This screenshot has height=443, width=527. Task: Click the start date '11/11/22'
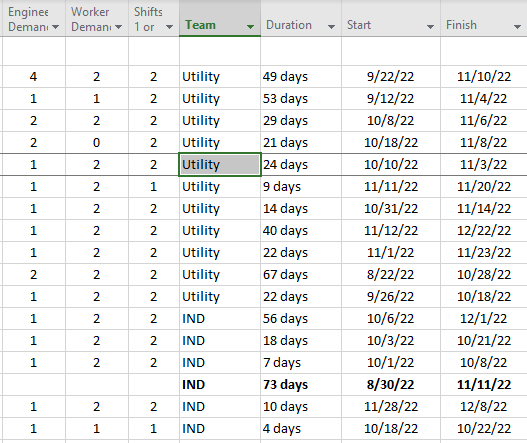pyautogui.click(x=391, y=187)
